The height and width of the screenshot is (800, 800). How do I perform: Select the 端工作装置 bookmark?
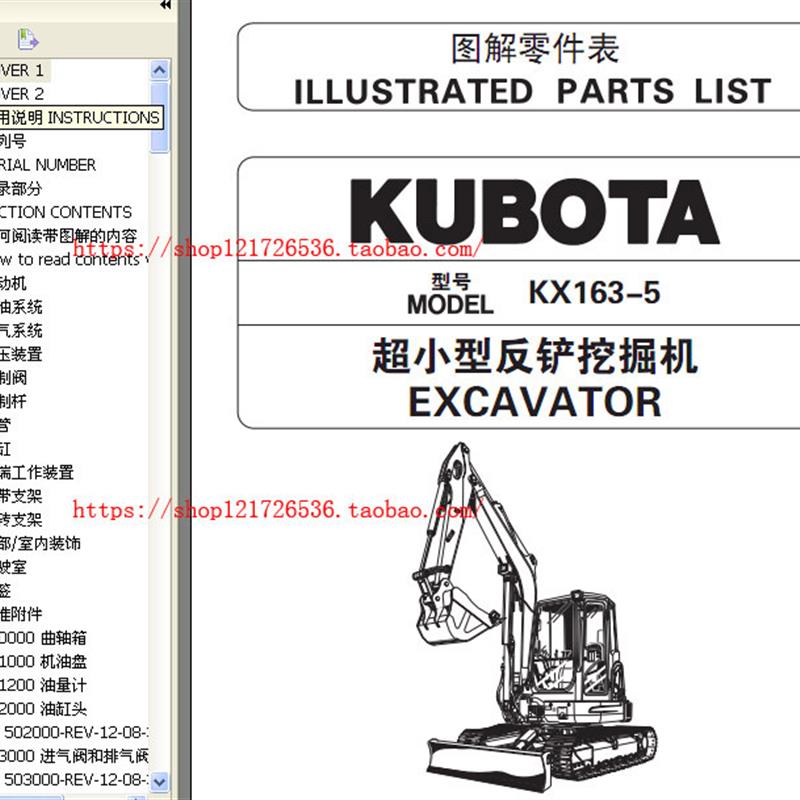pyautogui.click(x=37, y=472)
